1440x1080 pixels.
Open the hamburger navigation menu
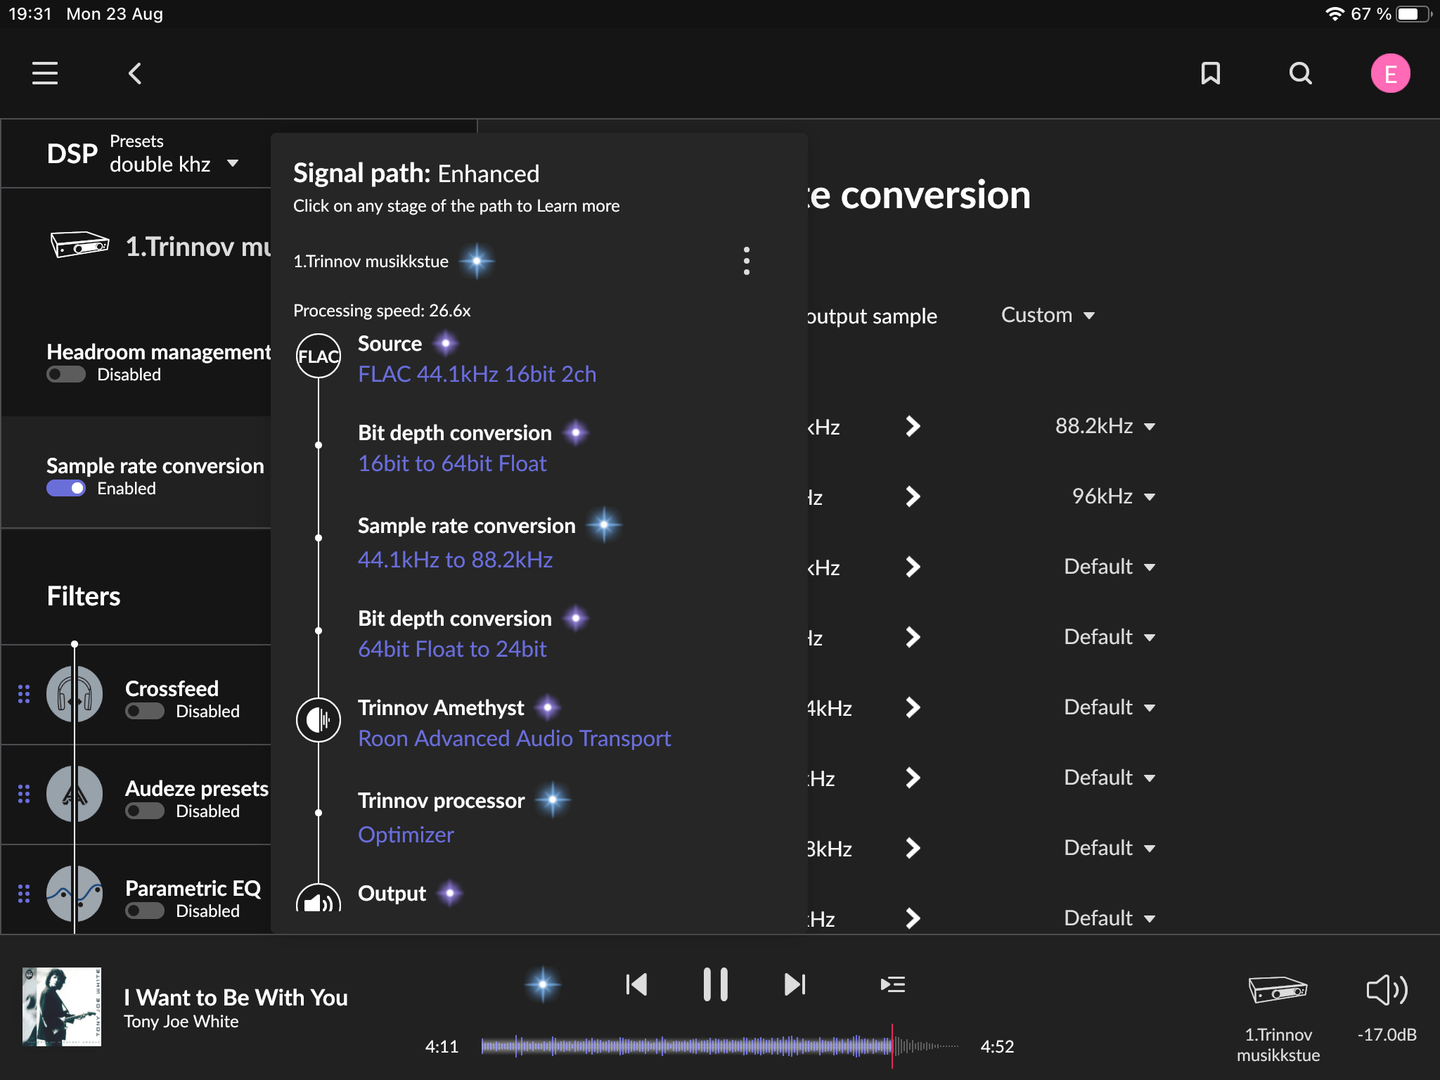click(x=45, y=73)
